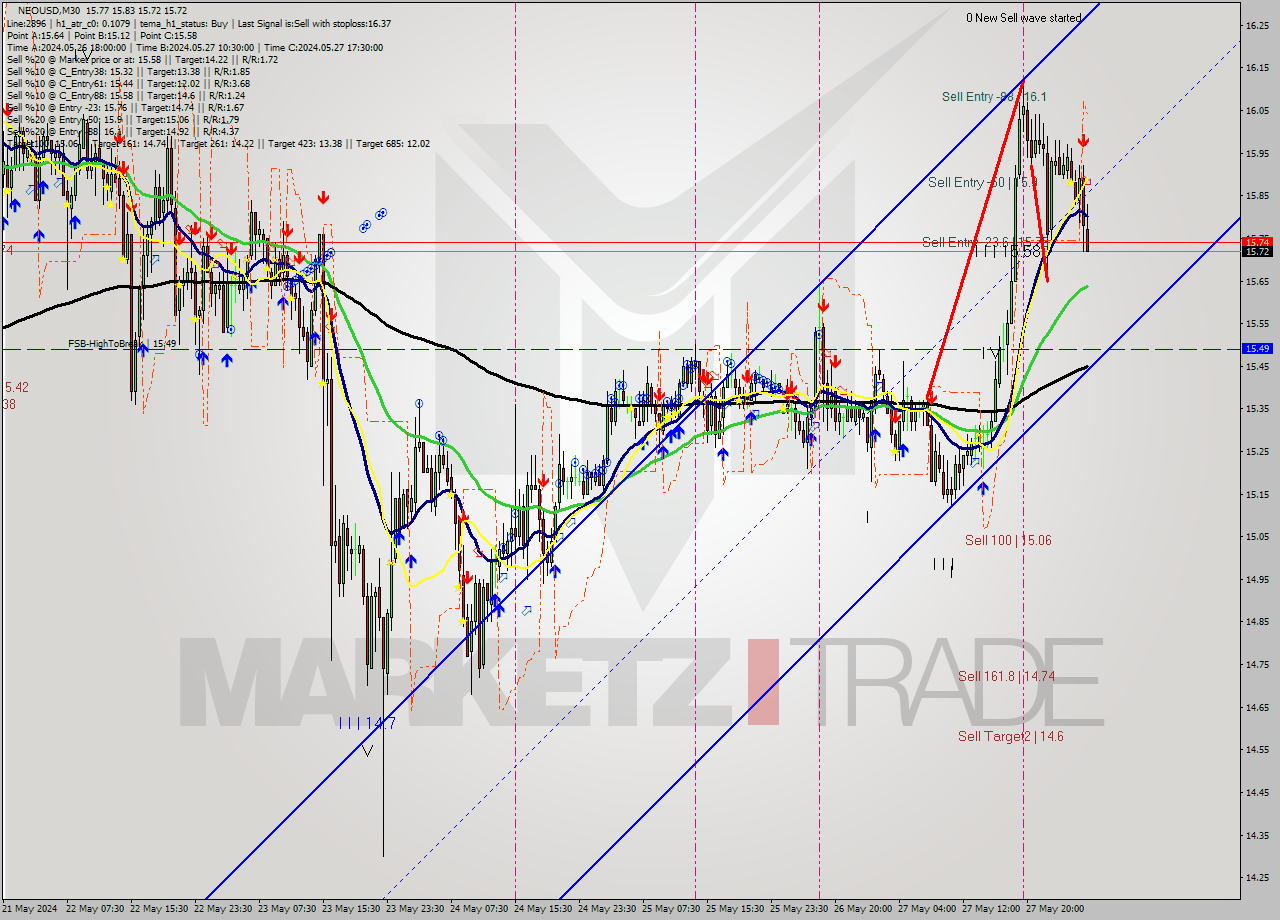Click the '26 May 20:00' time axis label

click(863, 909)
